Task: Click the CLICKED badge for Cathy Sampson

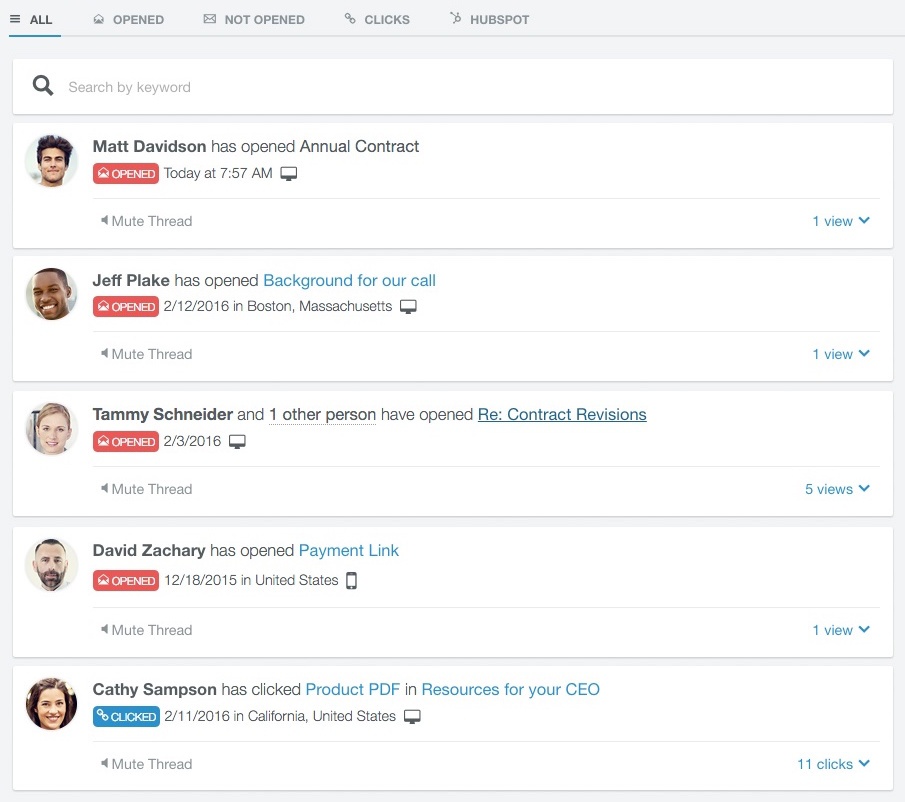Action: pyautogui.click(x=126, y=717)
